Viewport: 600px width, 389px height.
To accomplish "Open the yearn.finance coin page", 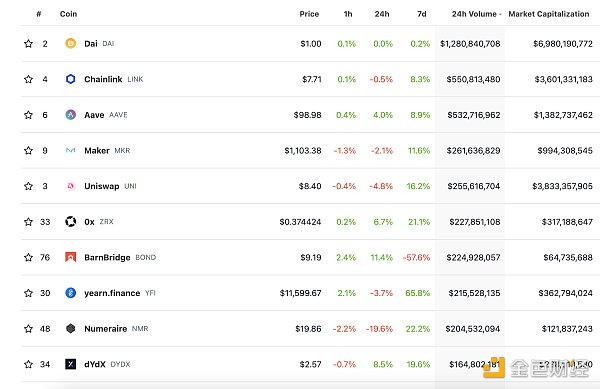I will 112,293.
